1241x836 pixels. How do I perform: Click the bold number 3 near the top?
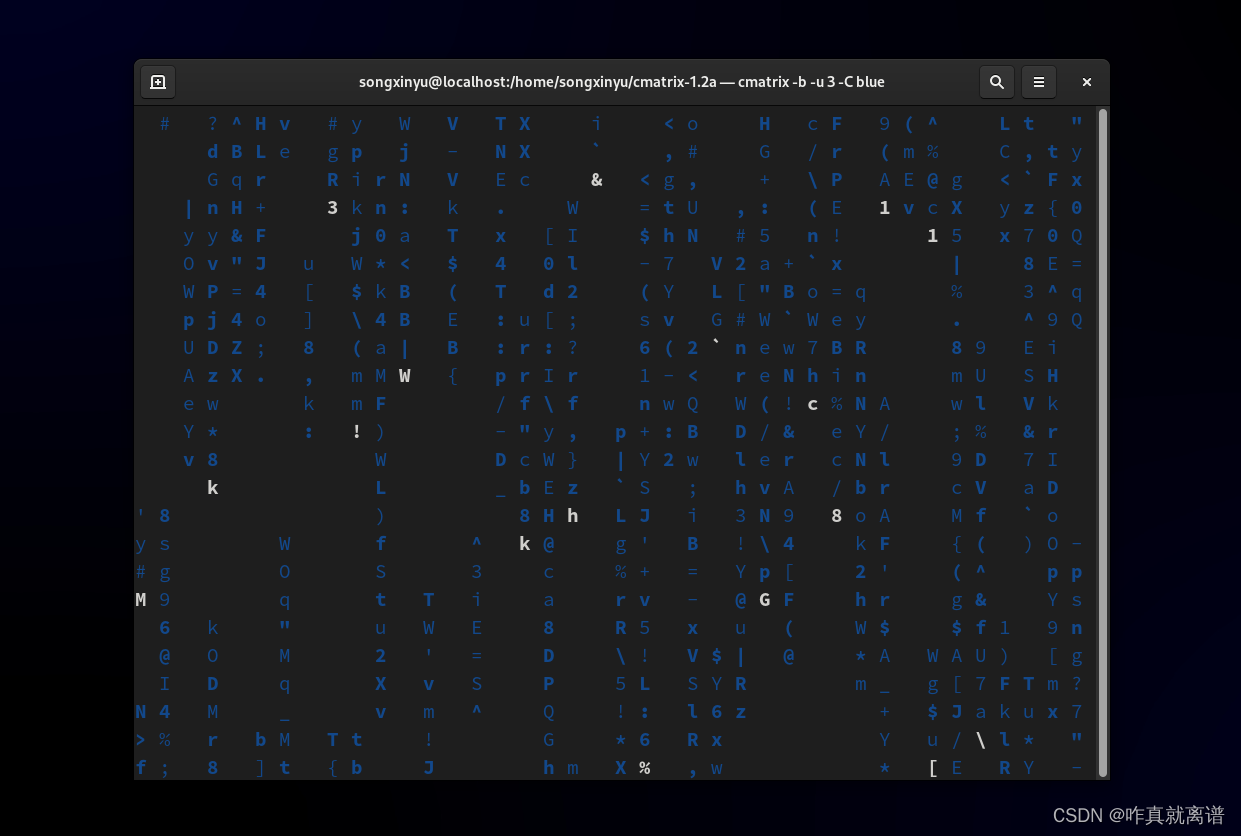tap(332, 208)
